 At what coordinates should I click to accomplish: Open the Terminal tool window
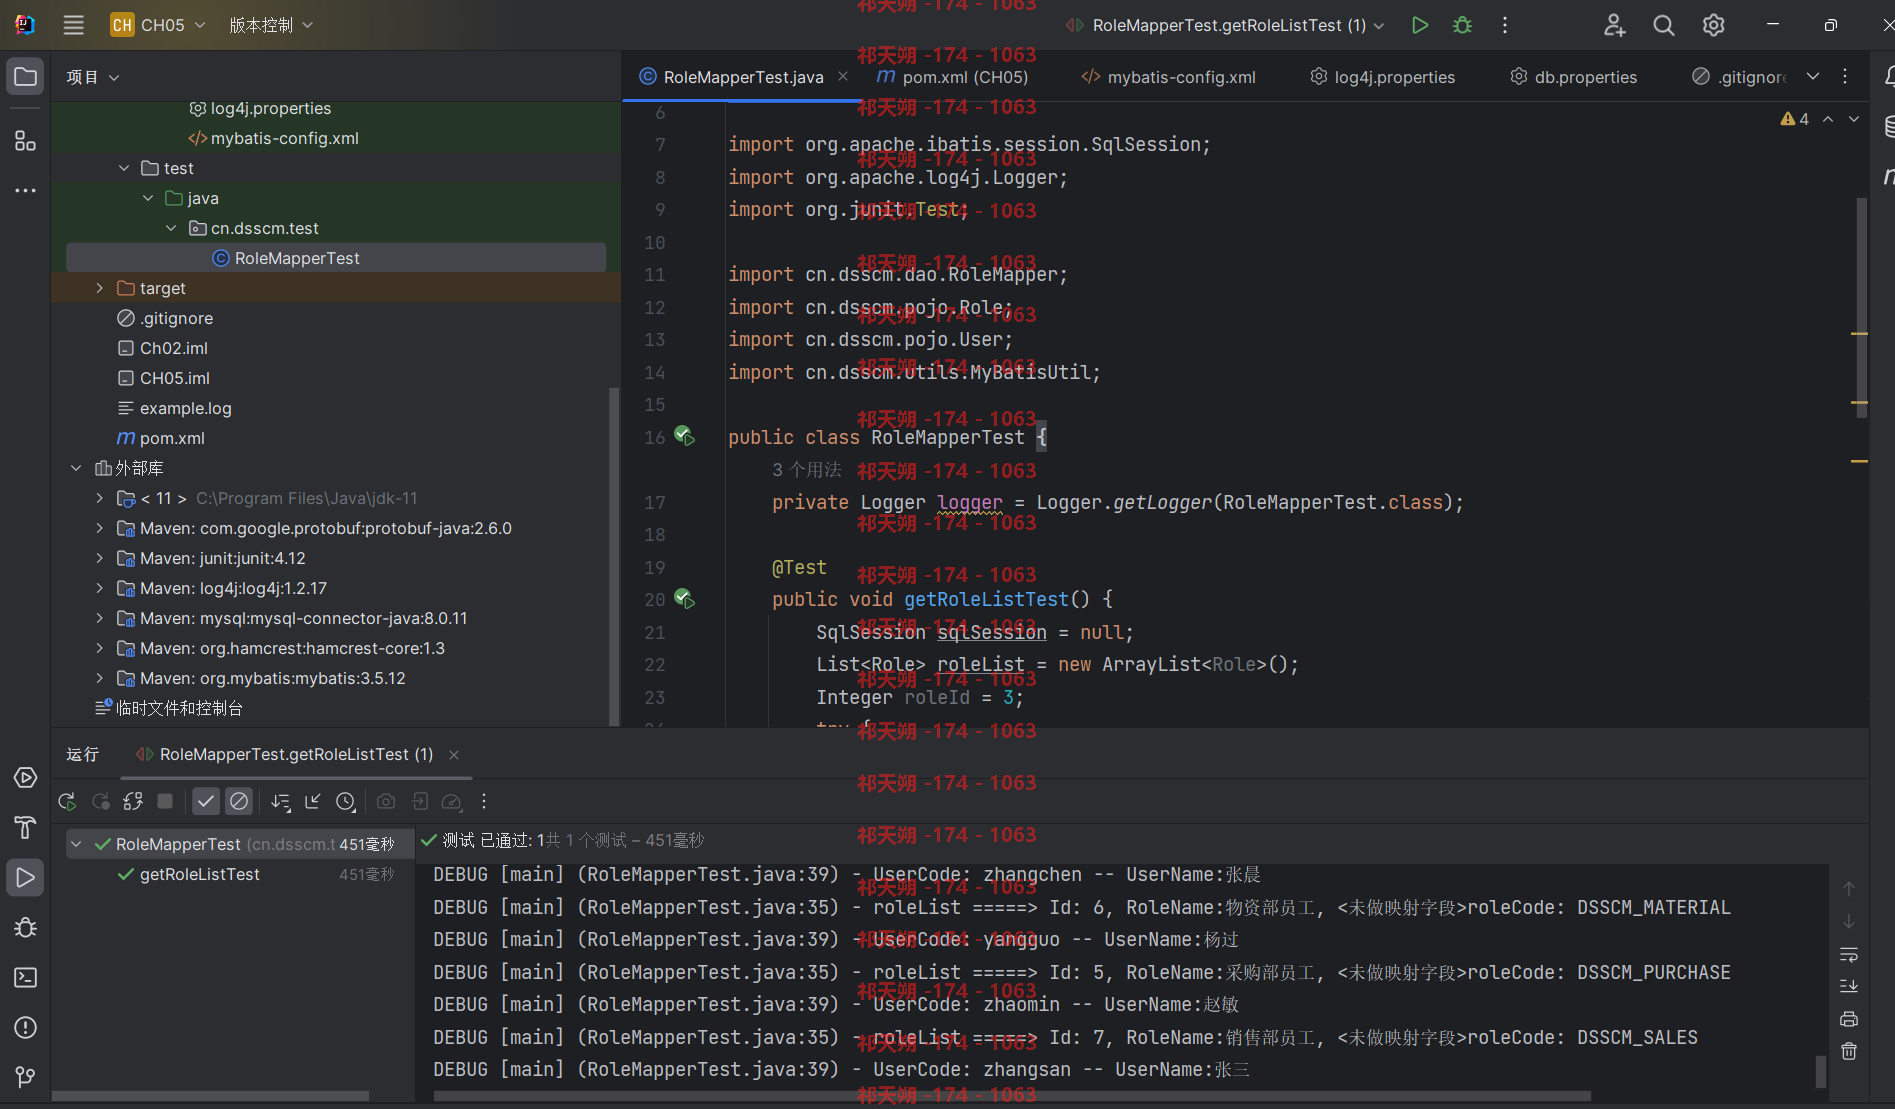(x=26, y=977)
